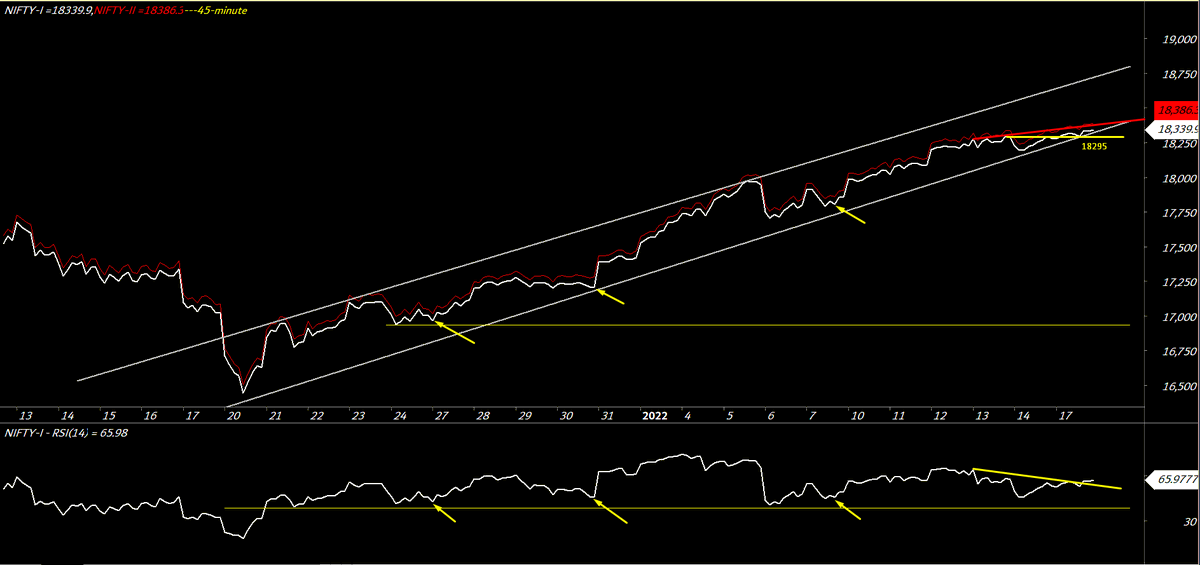Click date label 27 on time axis

point(441,414)
